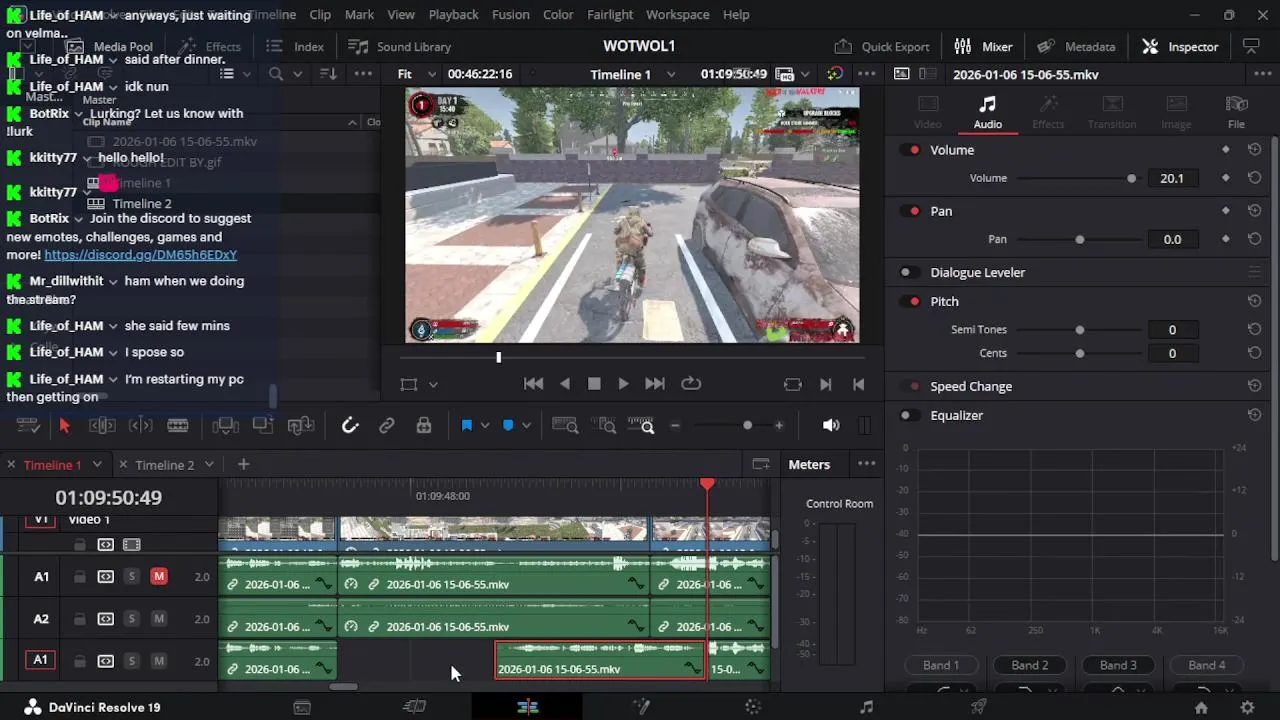The image size is (1280, 720).
Task: Switch to the Audio inspector tab
Action: coord(988,112)
